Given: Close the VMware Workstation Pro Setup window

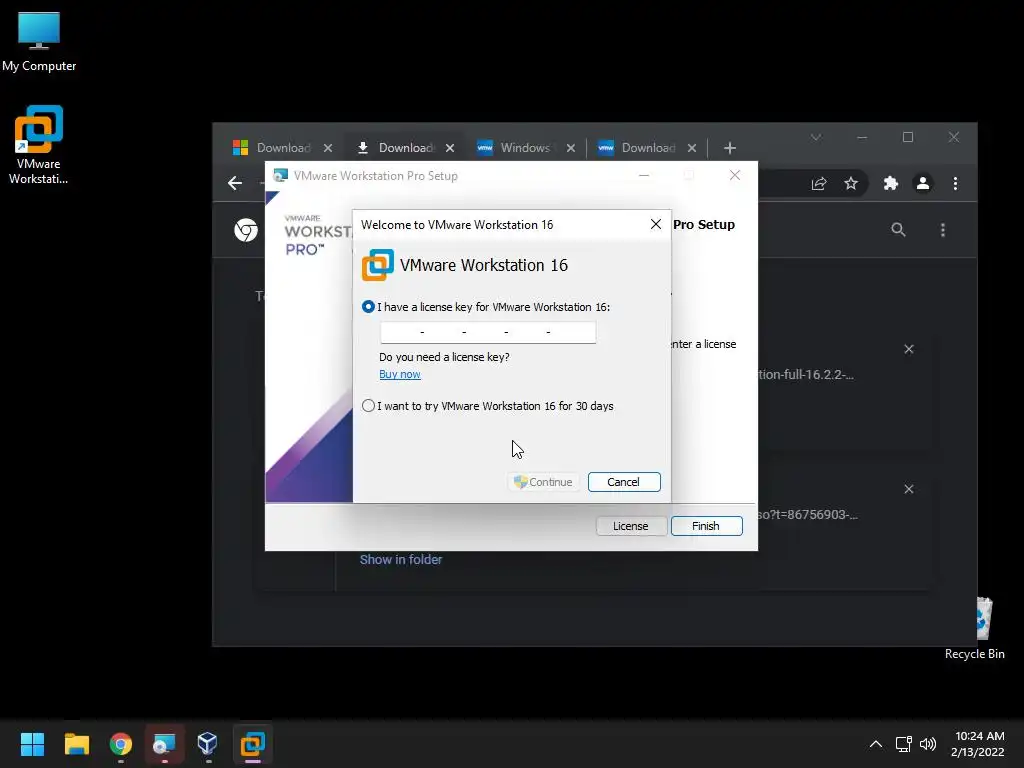Looking at the screenshot, I should (735, 175).
